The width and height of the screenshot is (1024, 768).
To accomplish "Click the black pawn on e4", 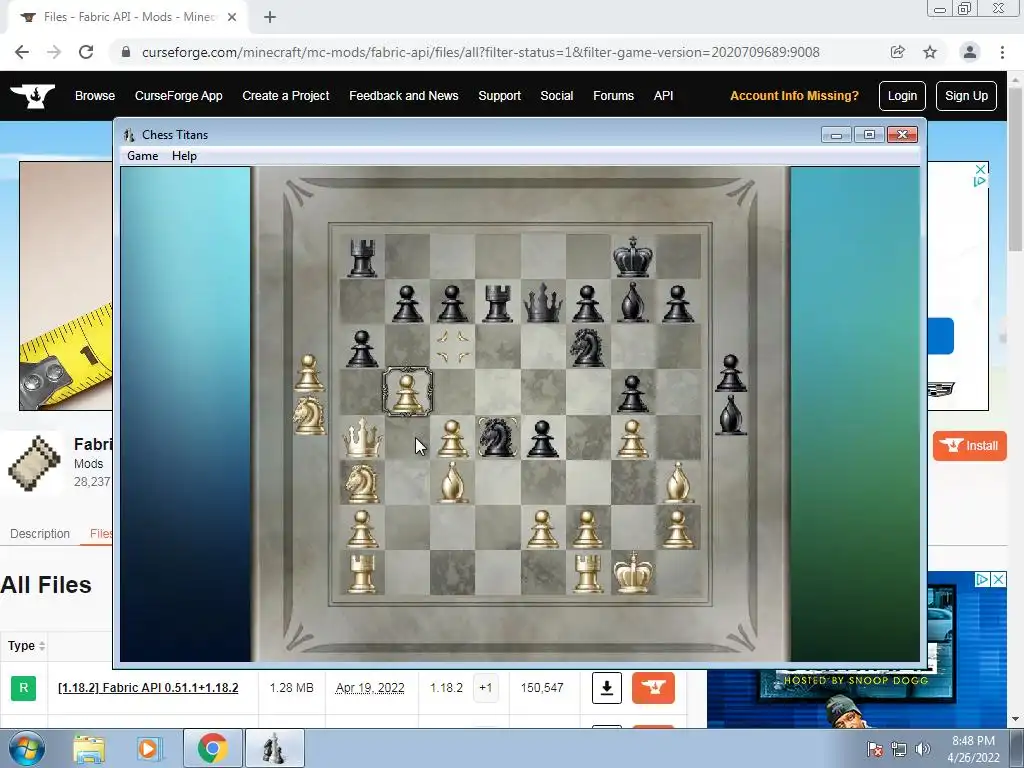I will (543, 438).
